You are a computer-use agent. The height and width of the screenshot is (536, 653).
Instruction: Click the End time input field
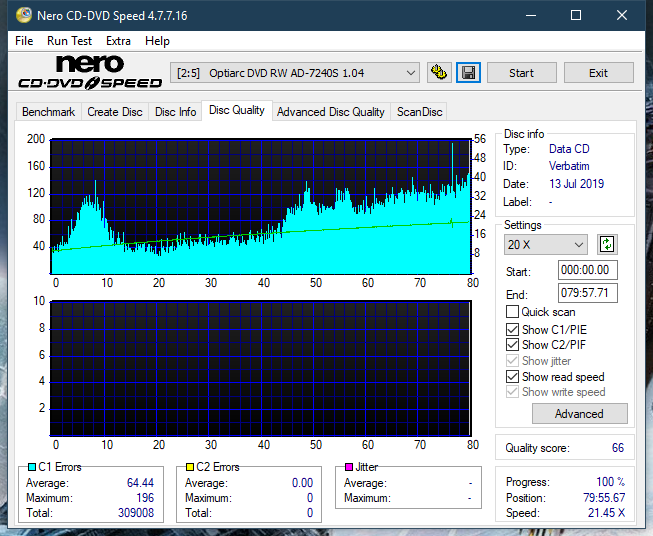coord(587,293)
